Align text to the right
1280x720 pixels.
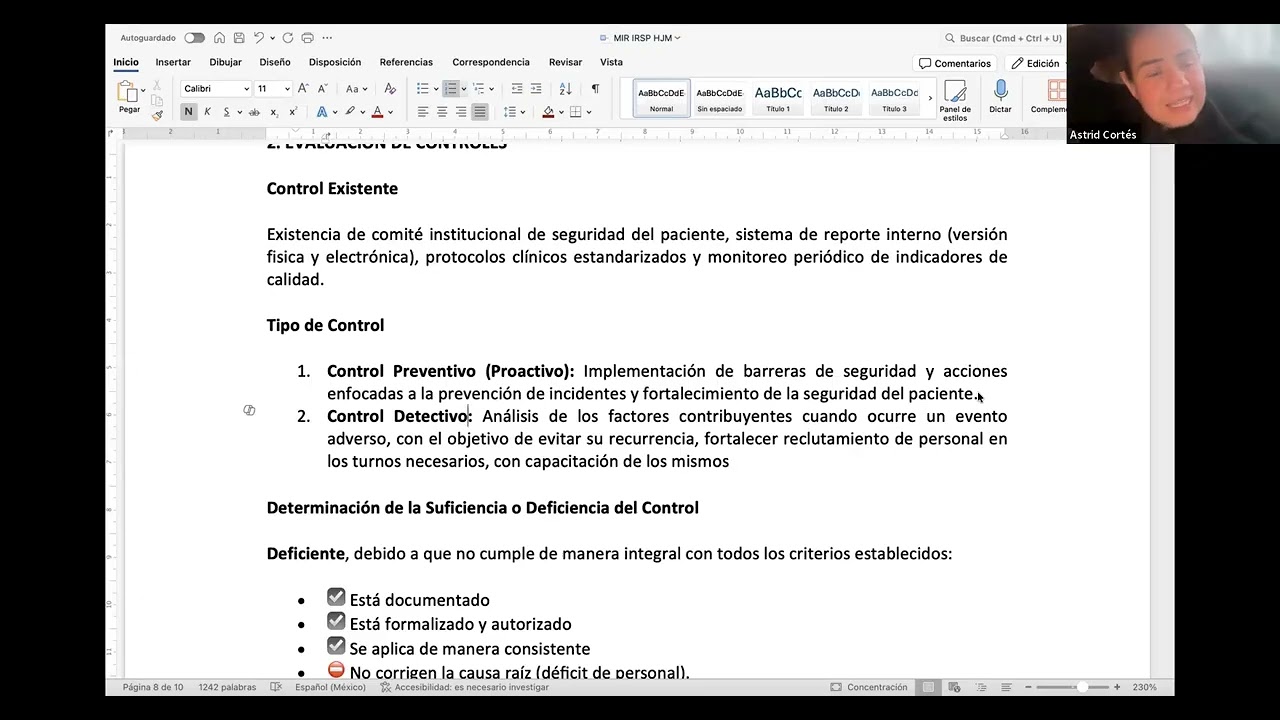[x=461, y=112]
